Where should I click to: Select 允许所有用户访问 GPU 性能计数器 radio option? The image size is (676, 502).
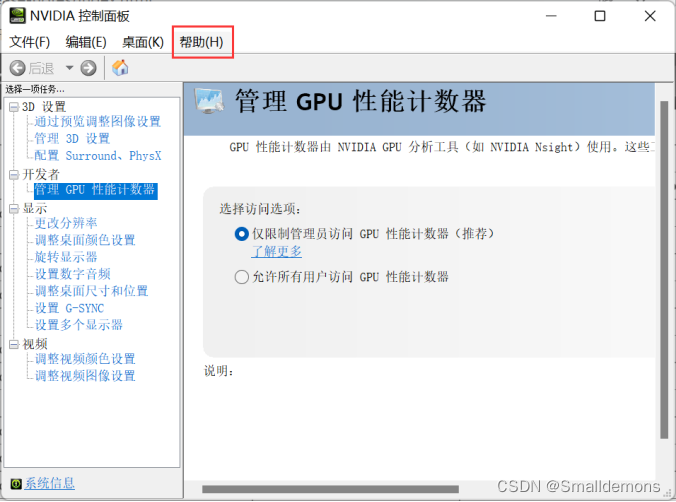pyautogui.click(x=241, y=277)
